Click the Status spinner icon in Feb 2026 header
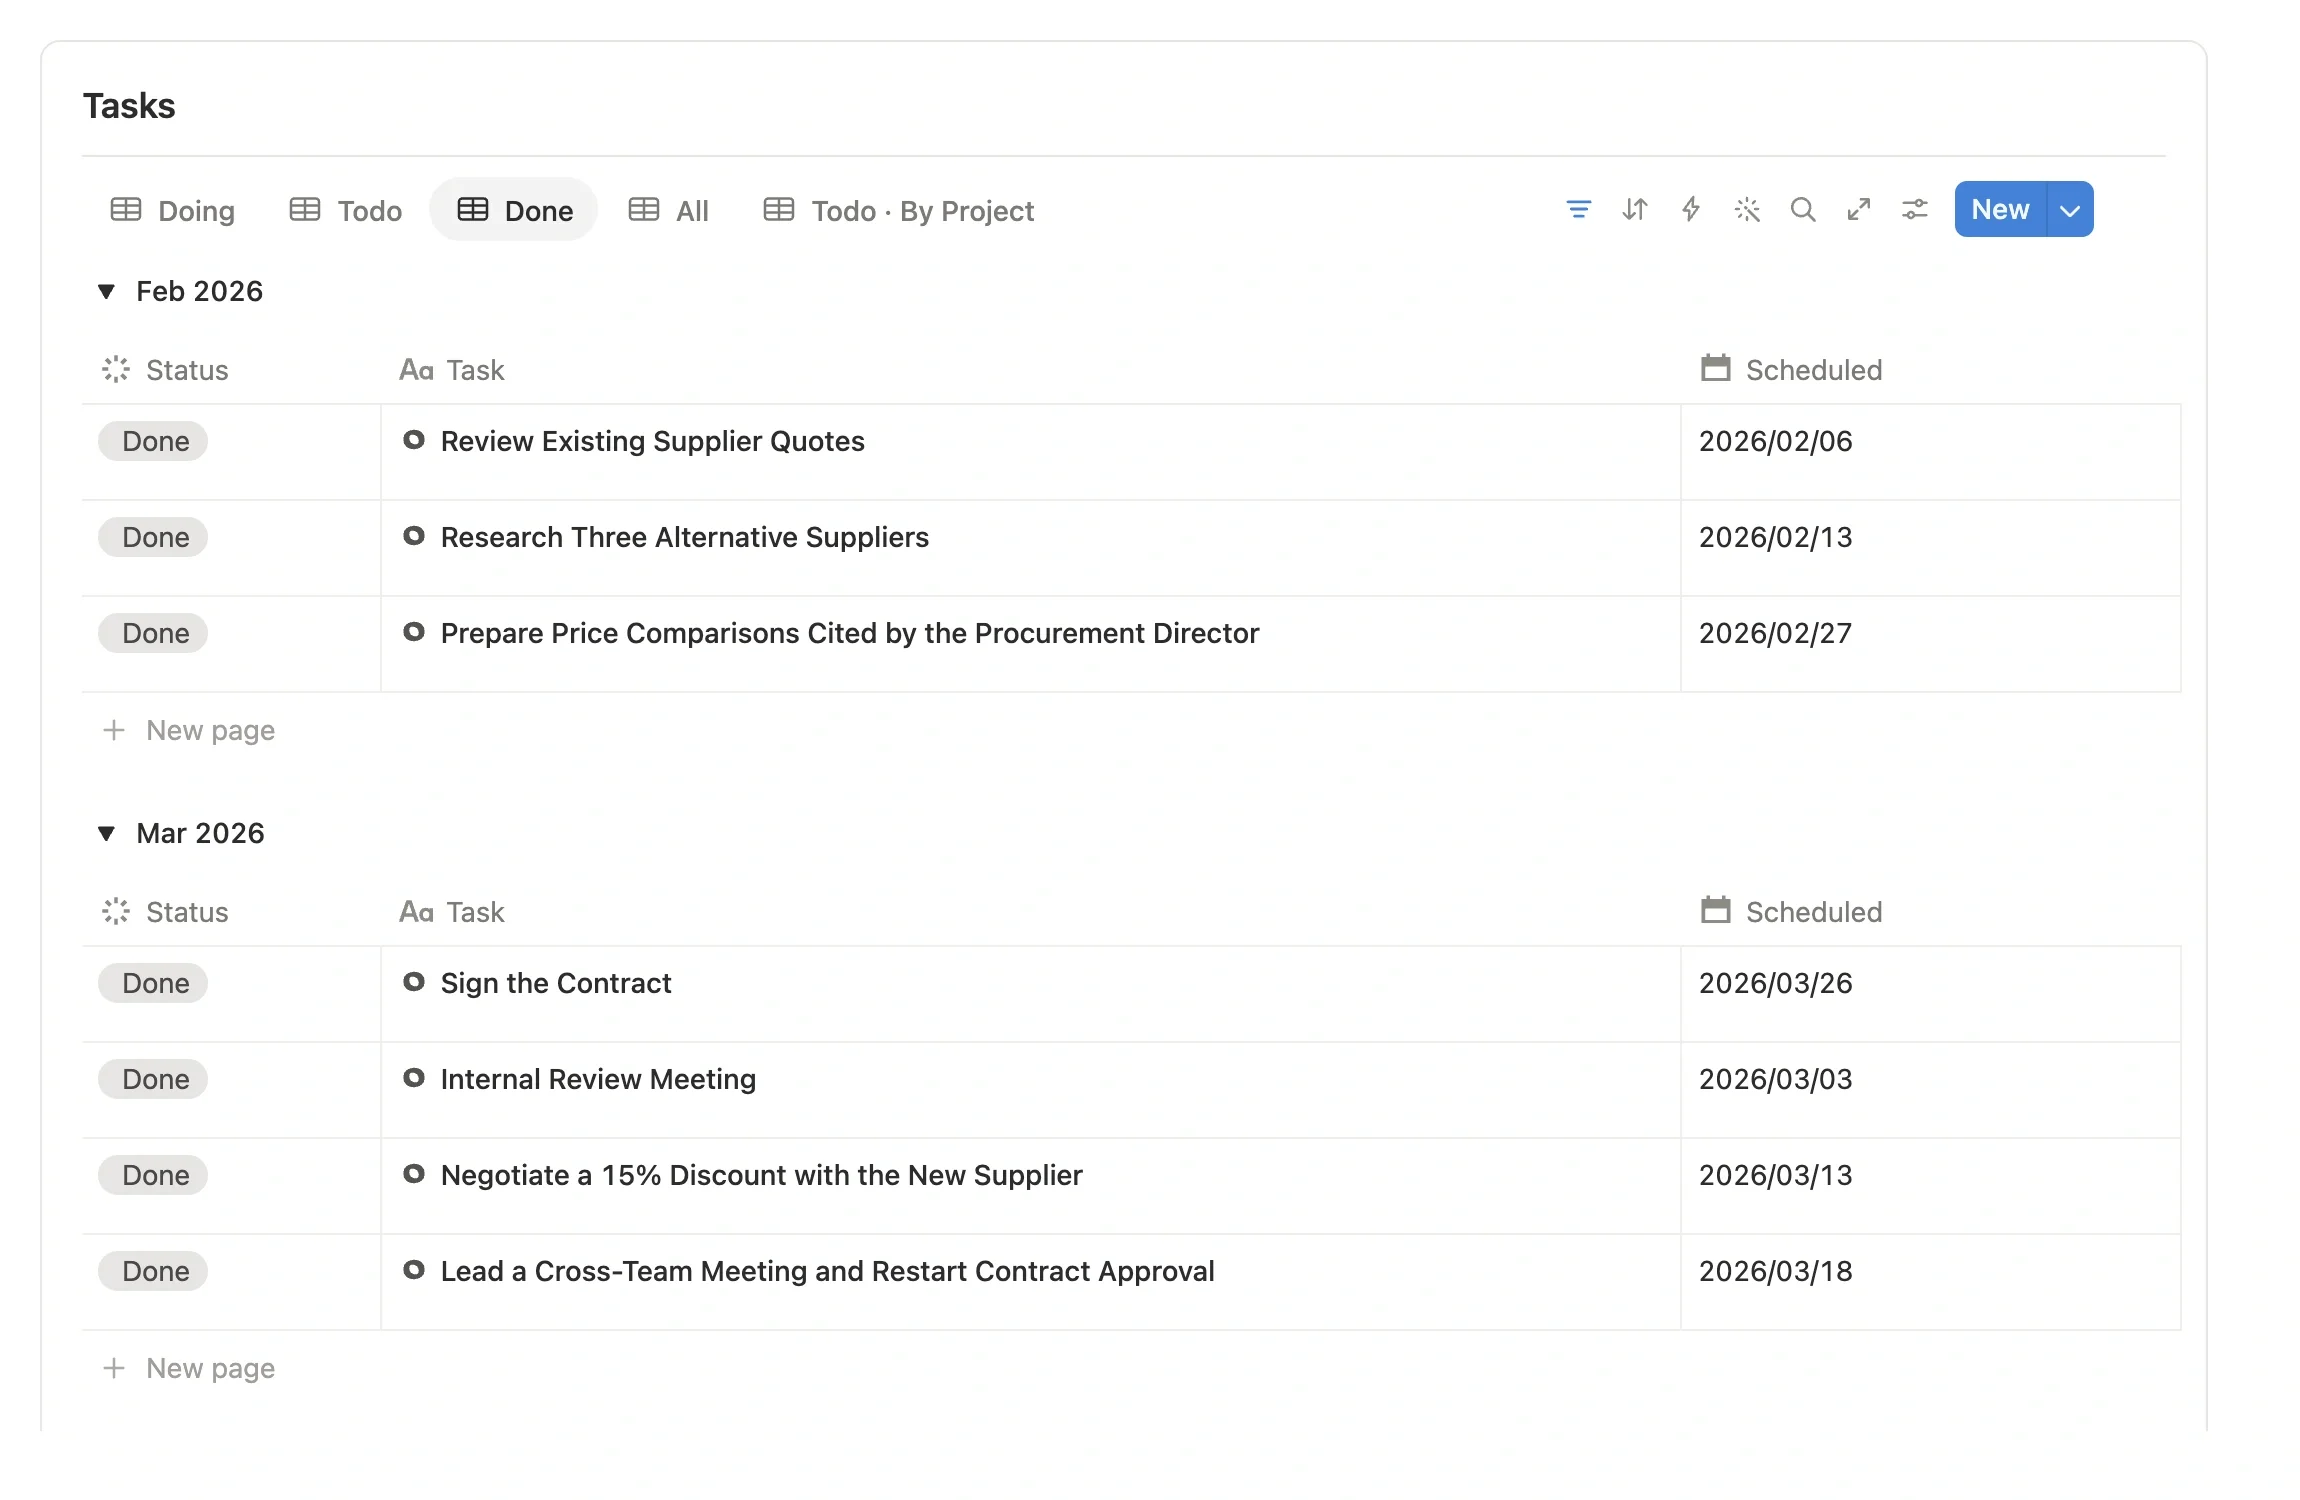 (x=116, y=369)
